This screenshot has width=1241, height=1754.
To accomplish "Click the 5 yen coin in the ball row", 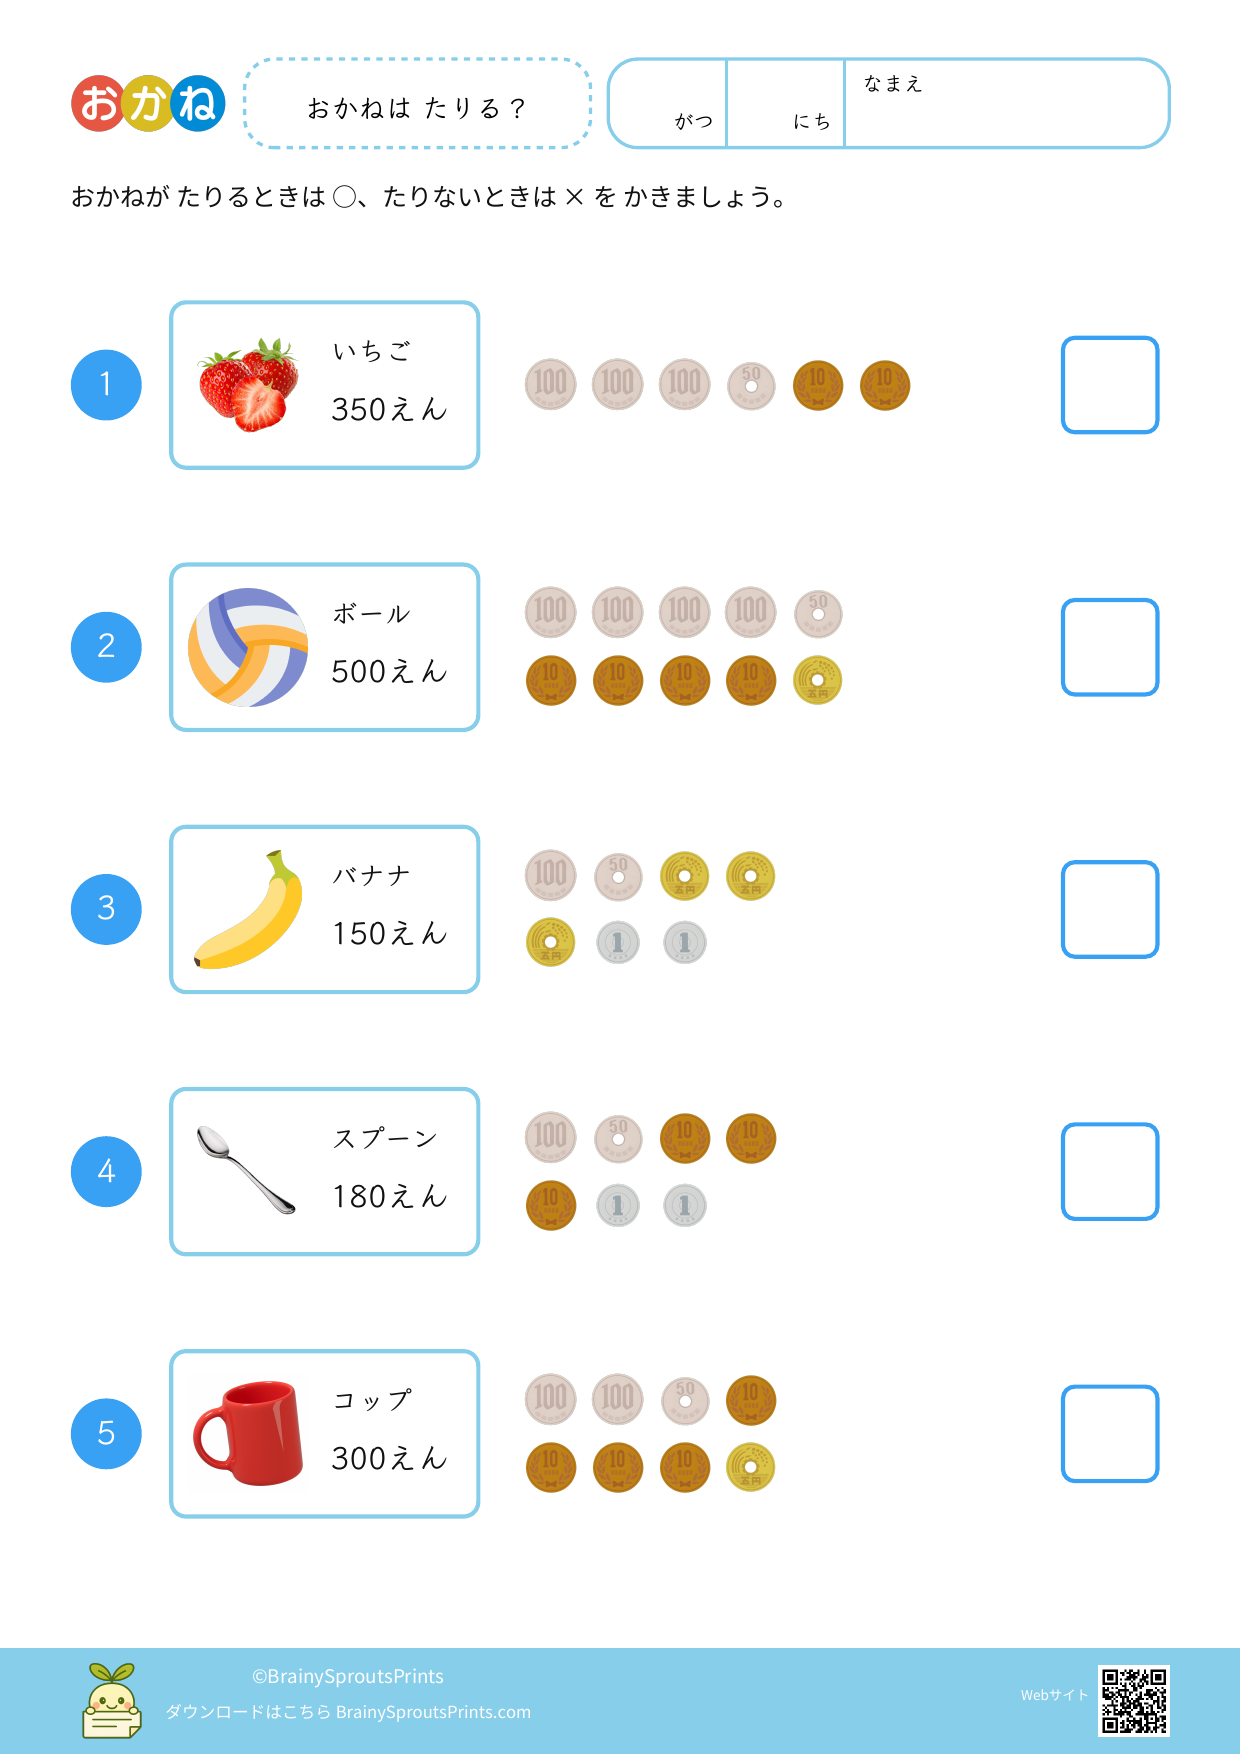I will point(818,681).
